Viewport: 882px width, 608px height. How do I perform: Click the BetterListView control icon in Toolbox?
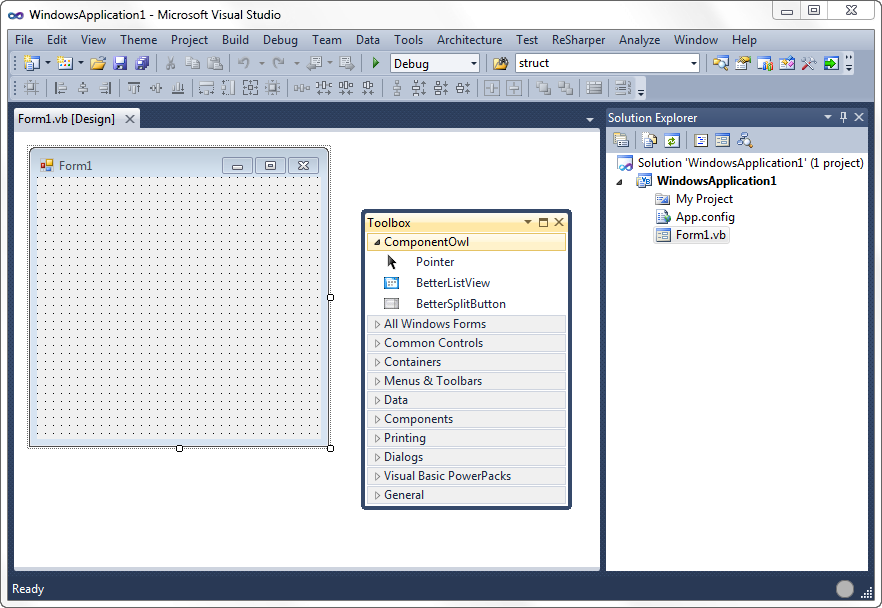tap(392, 283)
